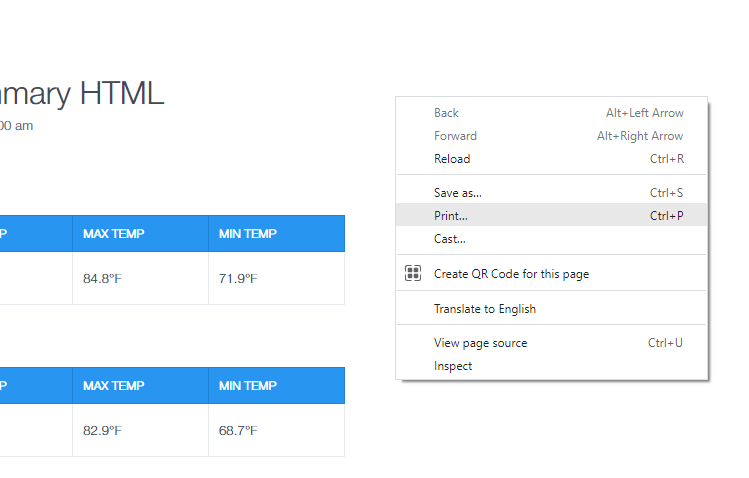749x478 pixels.
Task: Click Translate to English
Action: (485, 309)
